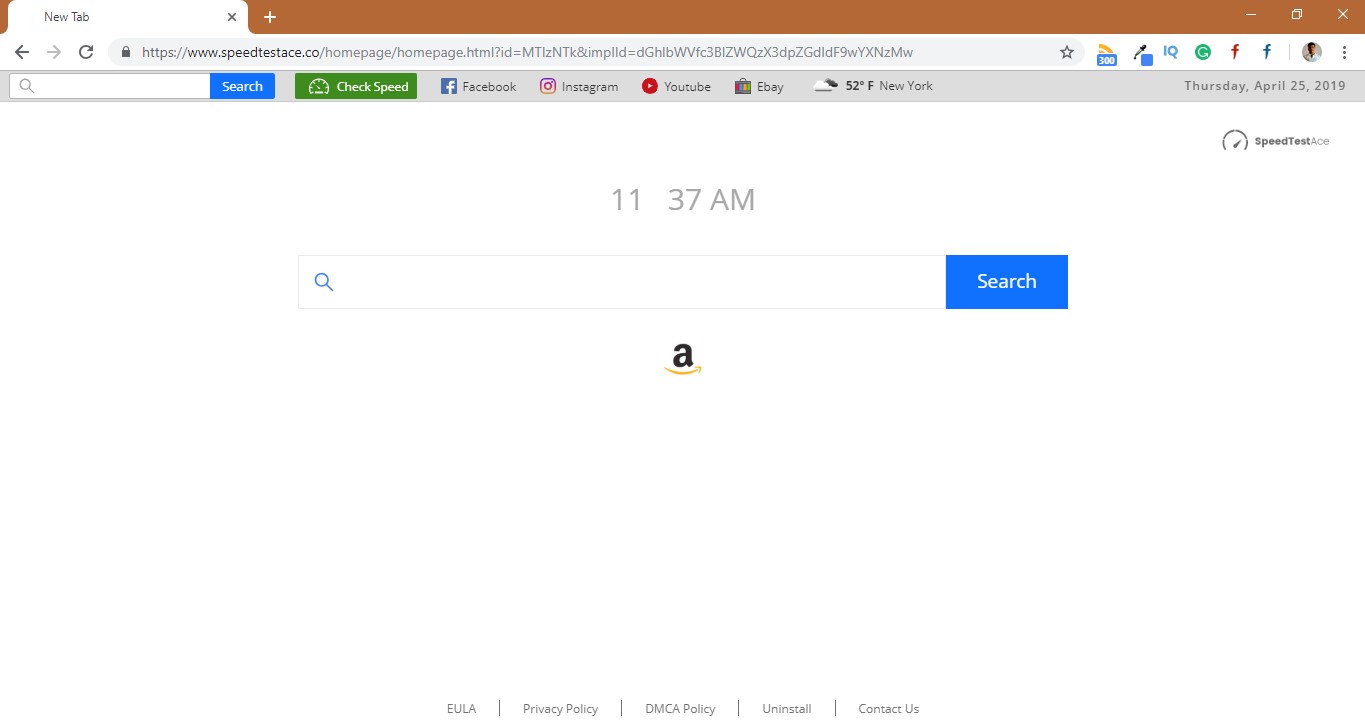The height and width of the screenshot is (724, 1365).
Task: Open the IQ browser extension
Action: click(x=1170, y=51)
